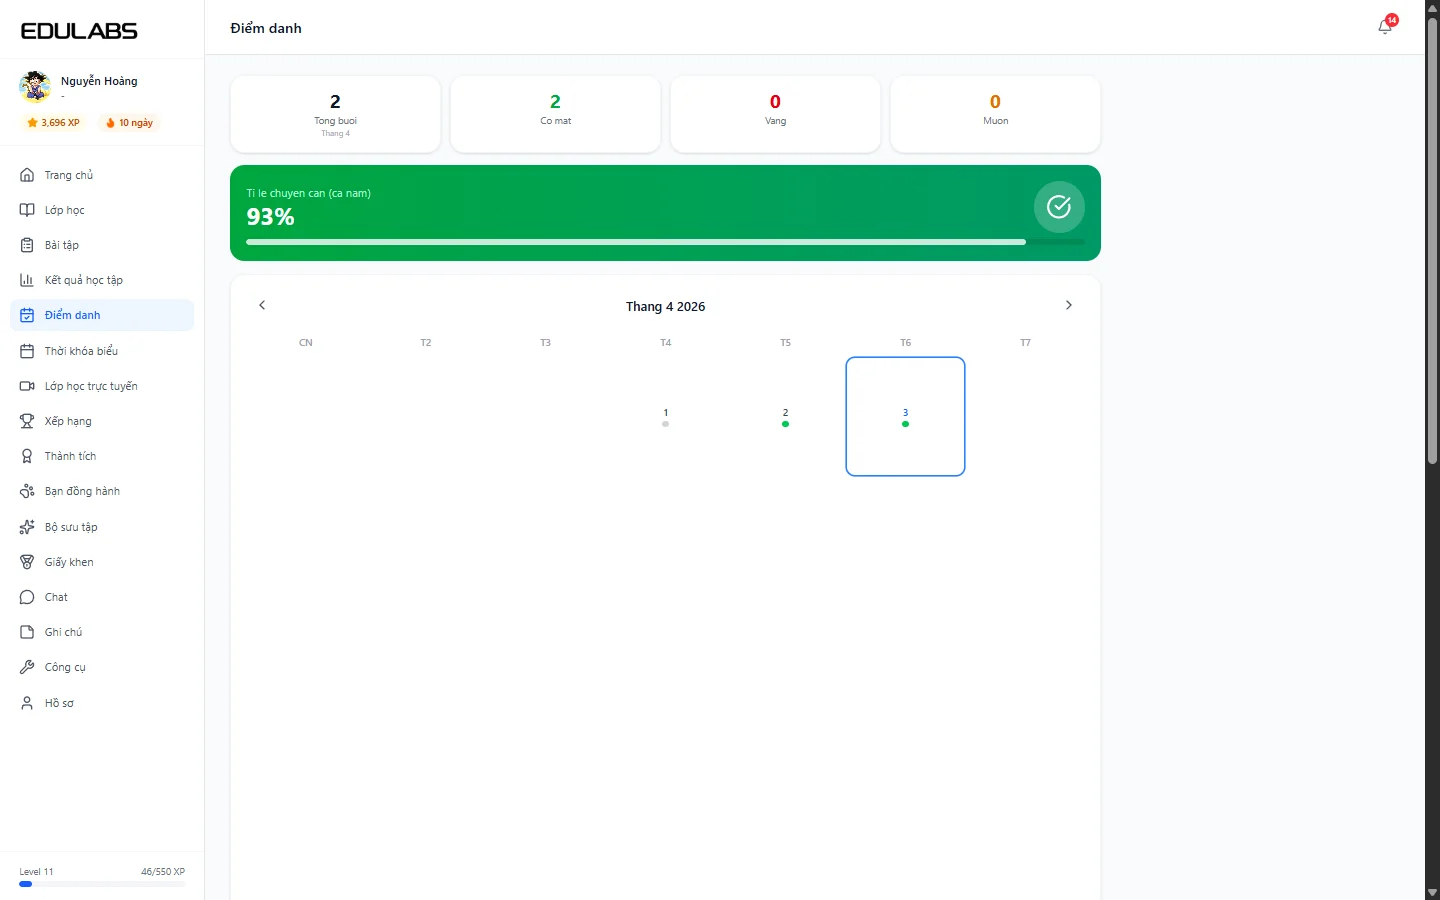Click the 46/550 XP label
This screenshot has width=1440, height=900.
163,872
